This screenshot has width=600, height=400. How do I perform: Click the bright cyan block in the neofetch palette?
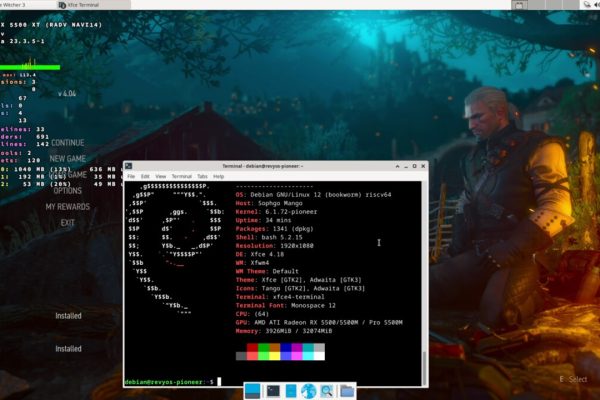308,356
